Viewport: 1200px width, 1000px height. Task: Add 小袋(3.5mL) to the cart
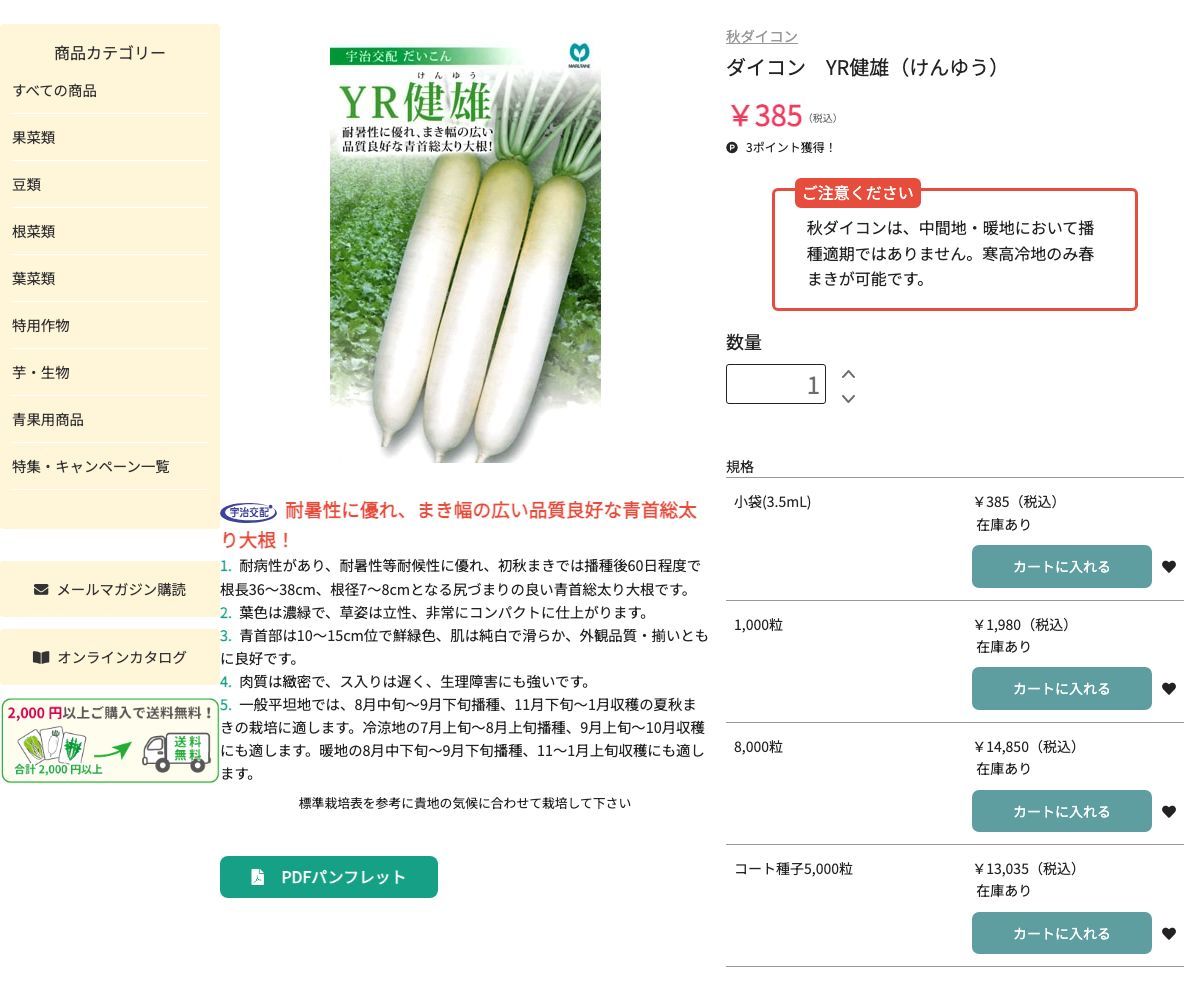coord(1061,566)
